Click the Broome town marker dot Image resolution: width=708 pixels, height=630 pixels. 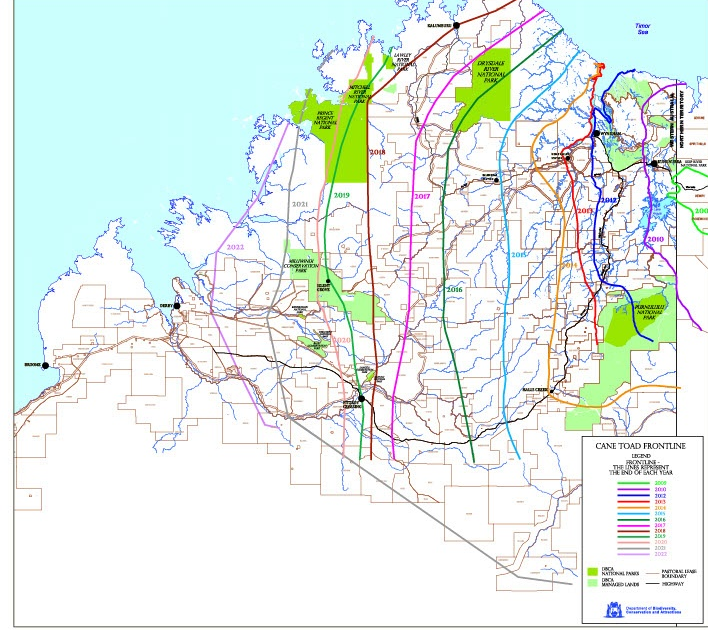[45, 366]
